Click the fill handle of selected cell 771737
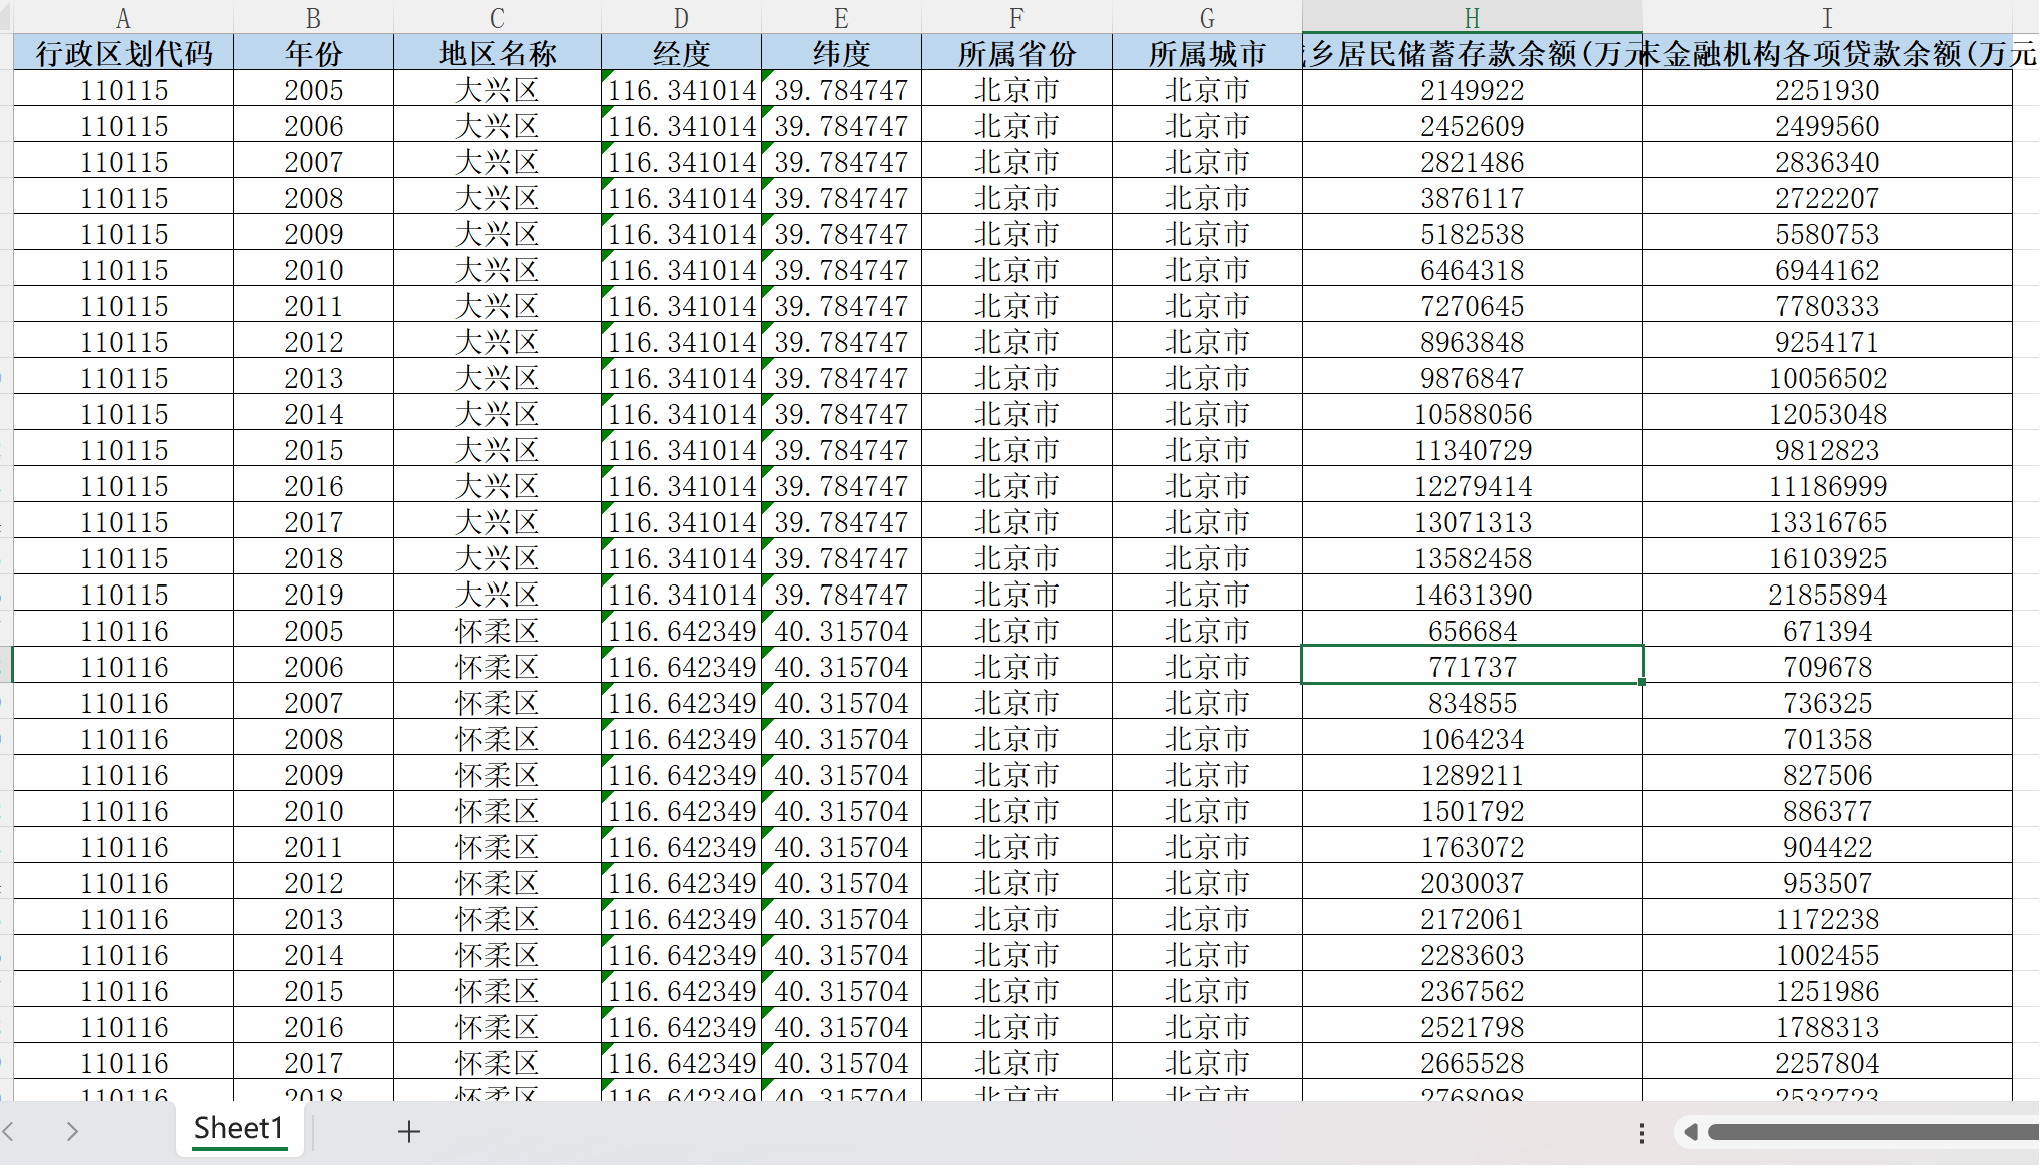This screenshot has height=1168, width=2040. pos(1642,682)
